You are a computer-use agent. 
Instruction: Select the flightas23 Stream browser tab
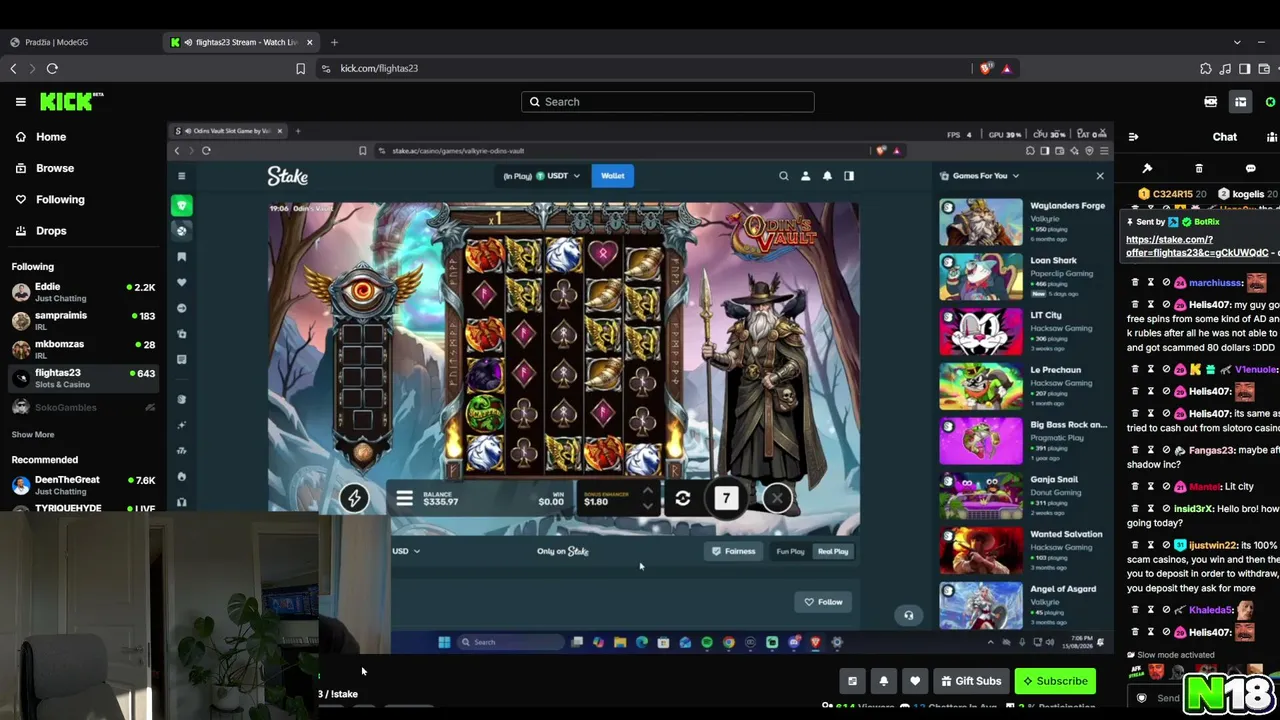[241, 42]
